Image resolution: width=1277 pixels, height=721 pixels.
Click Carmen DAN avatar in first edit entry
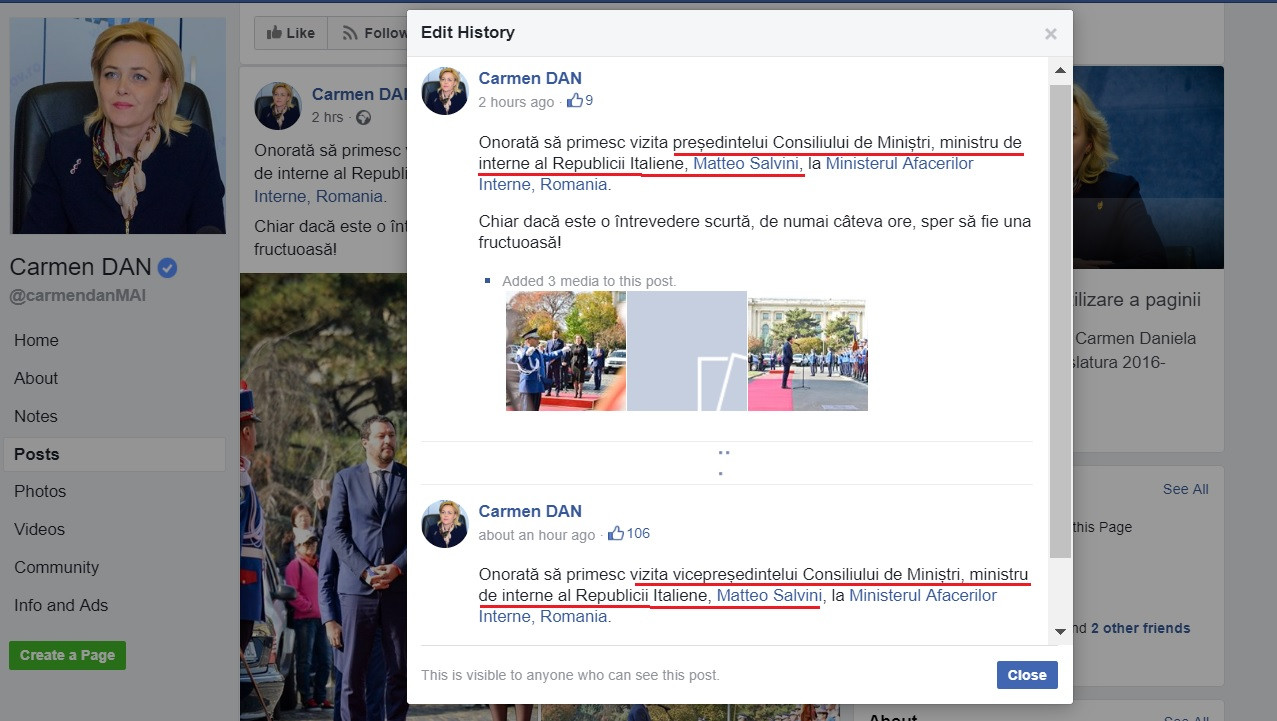445,91
